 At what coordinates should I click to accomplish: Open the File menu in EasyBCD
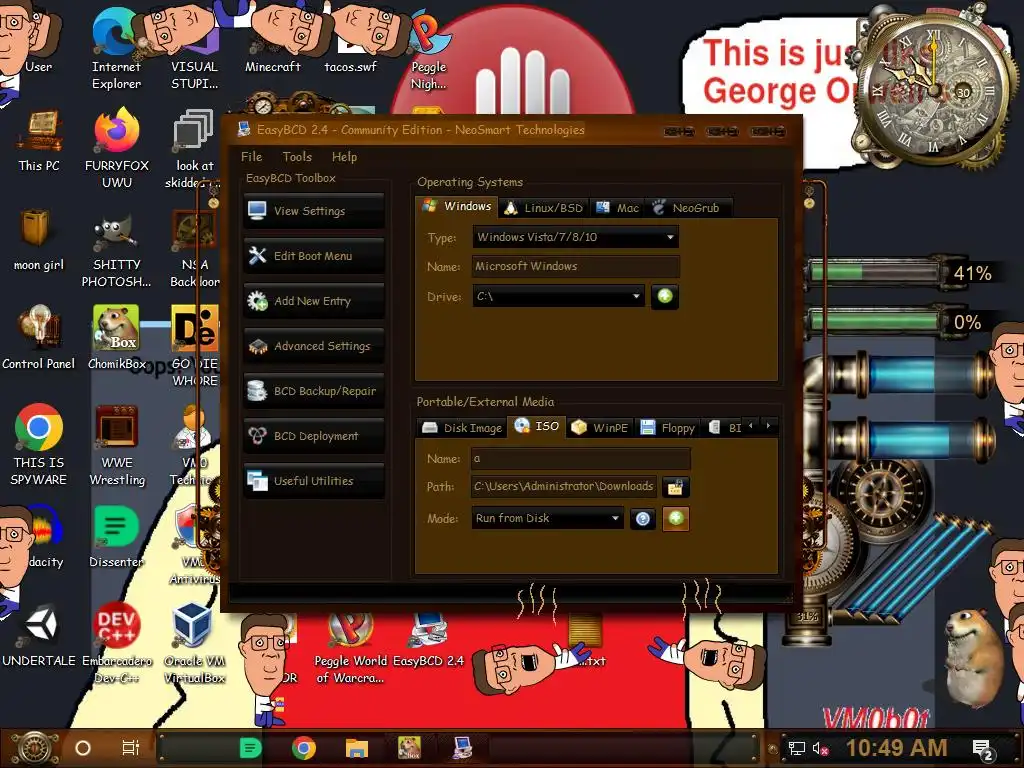[251, 157]
